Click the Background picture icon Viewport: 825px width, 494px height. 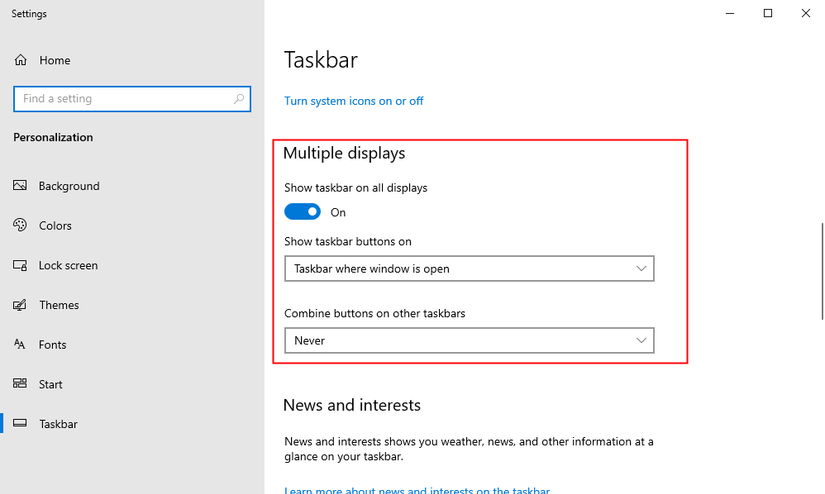click(x=19, y=186)
